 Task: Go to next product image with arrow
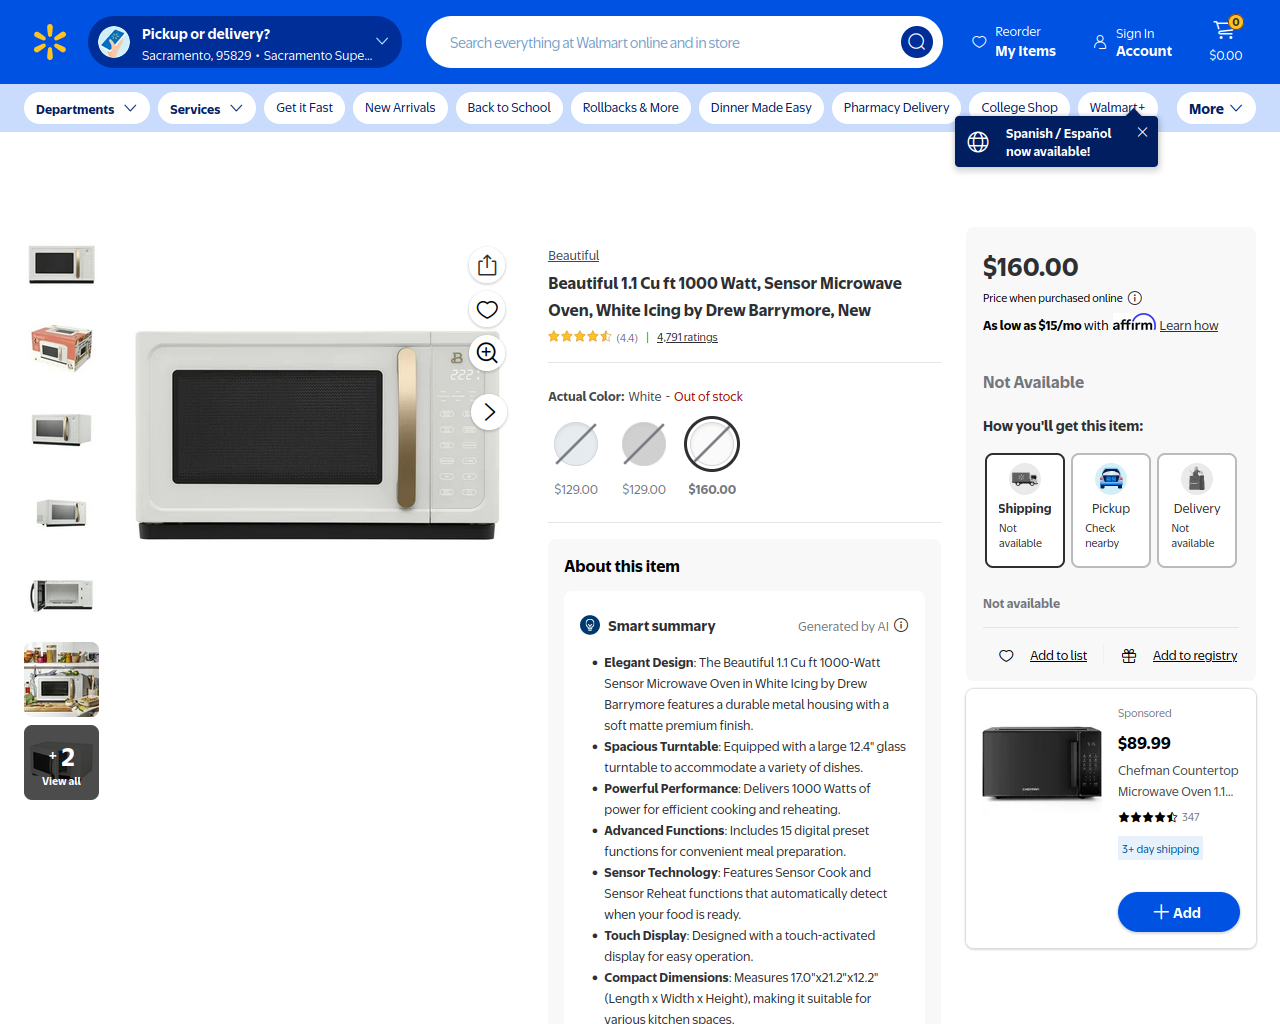point(489,412)
